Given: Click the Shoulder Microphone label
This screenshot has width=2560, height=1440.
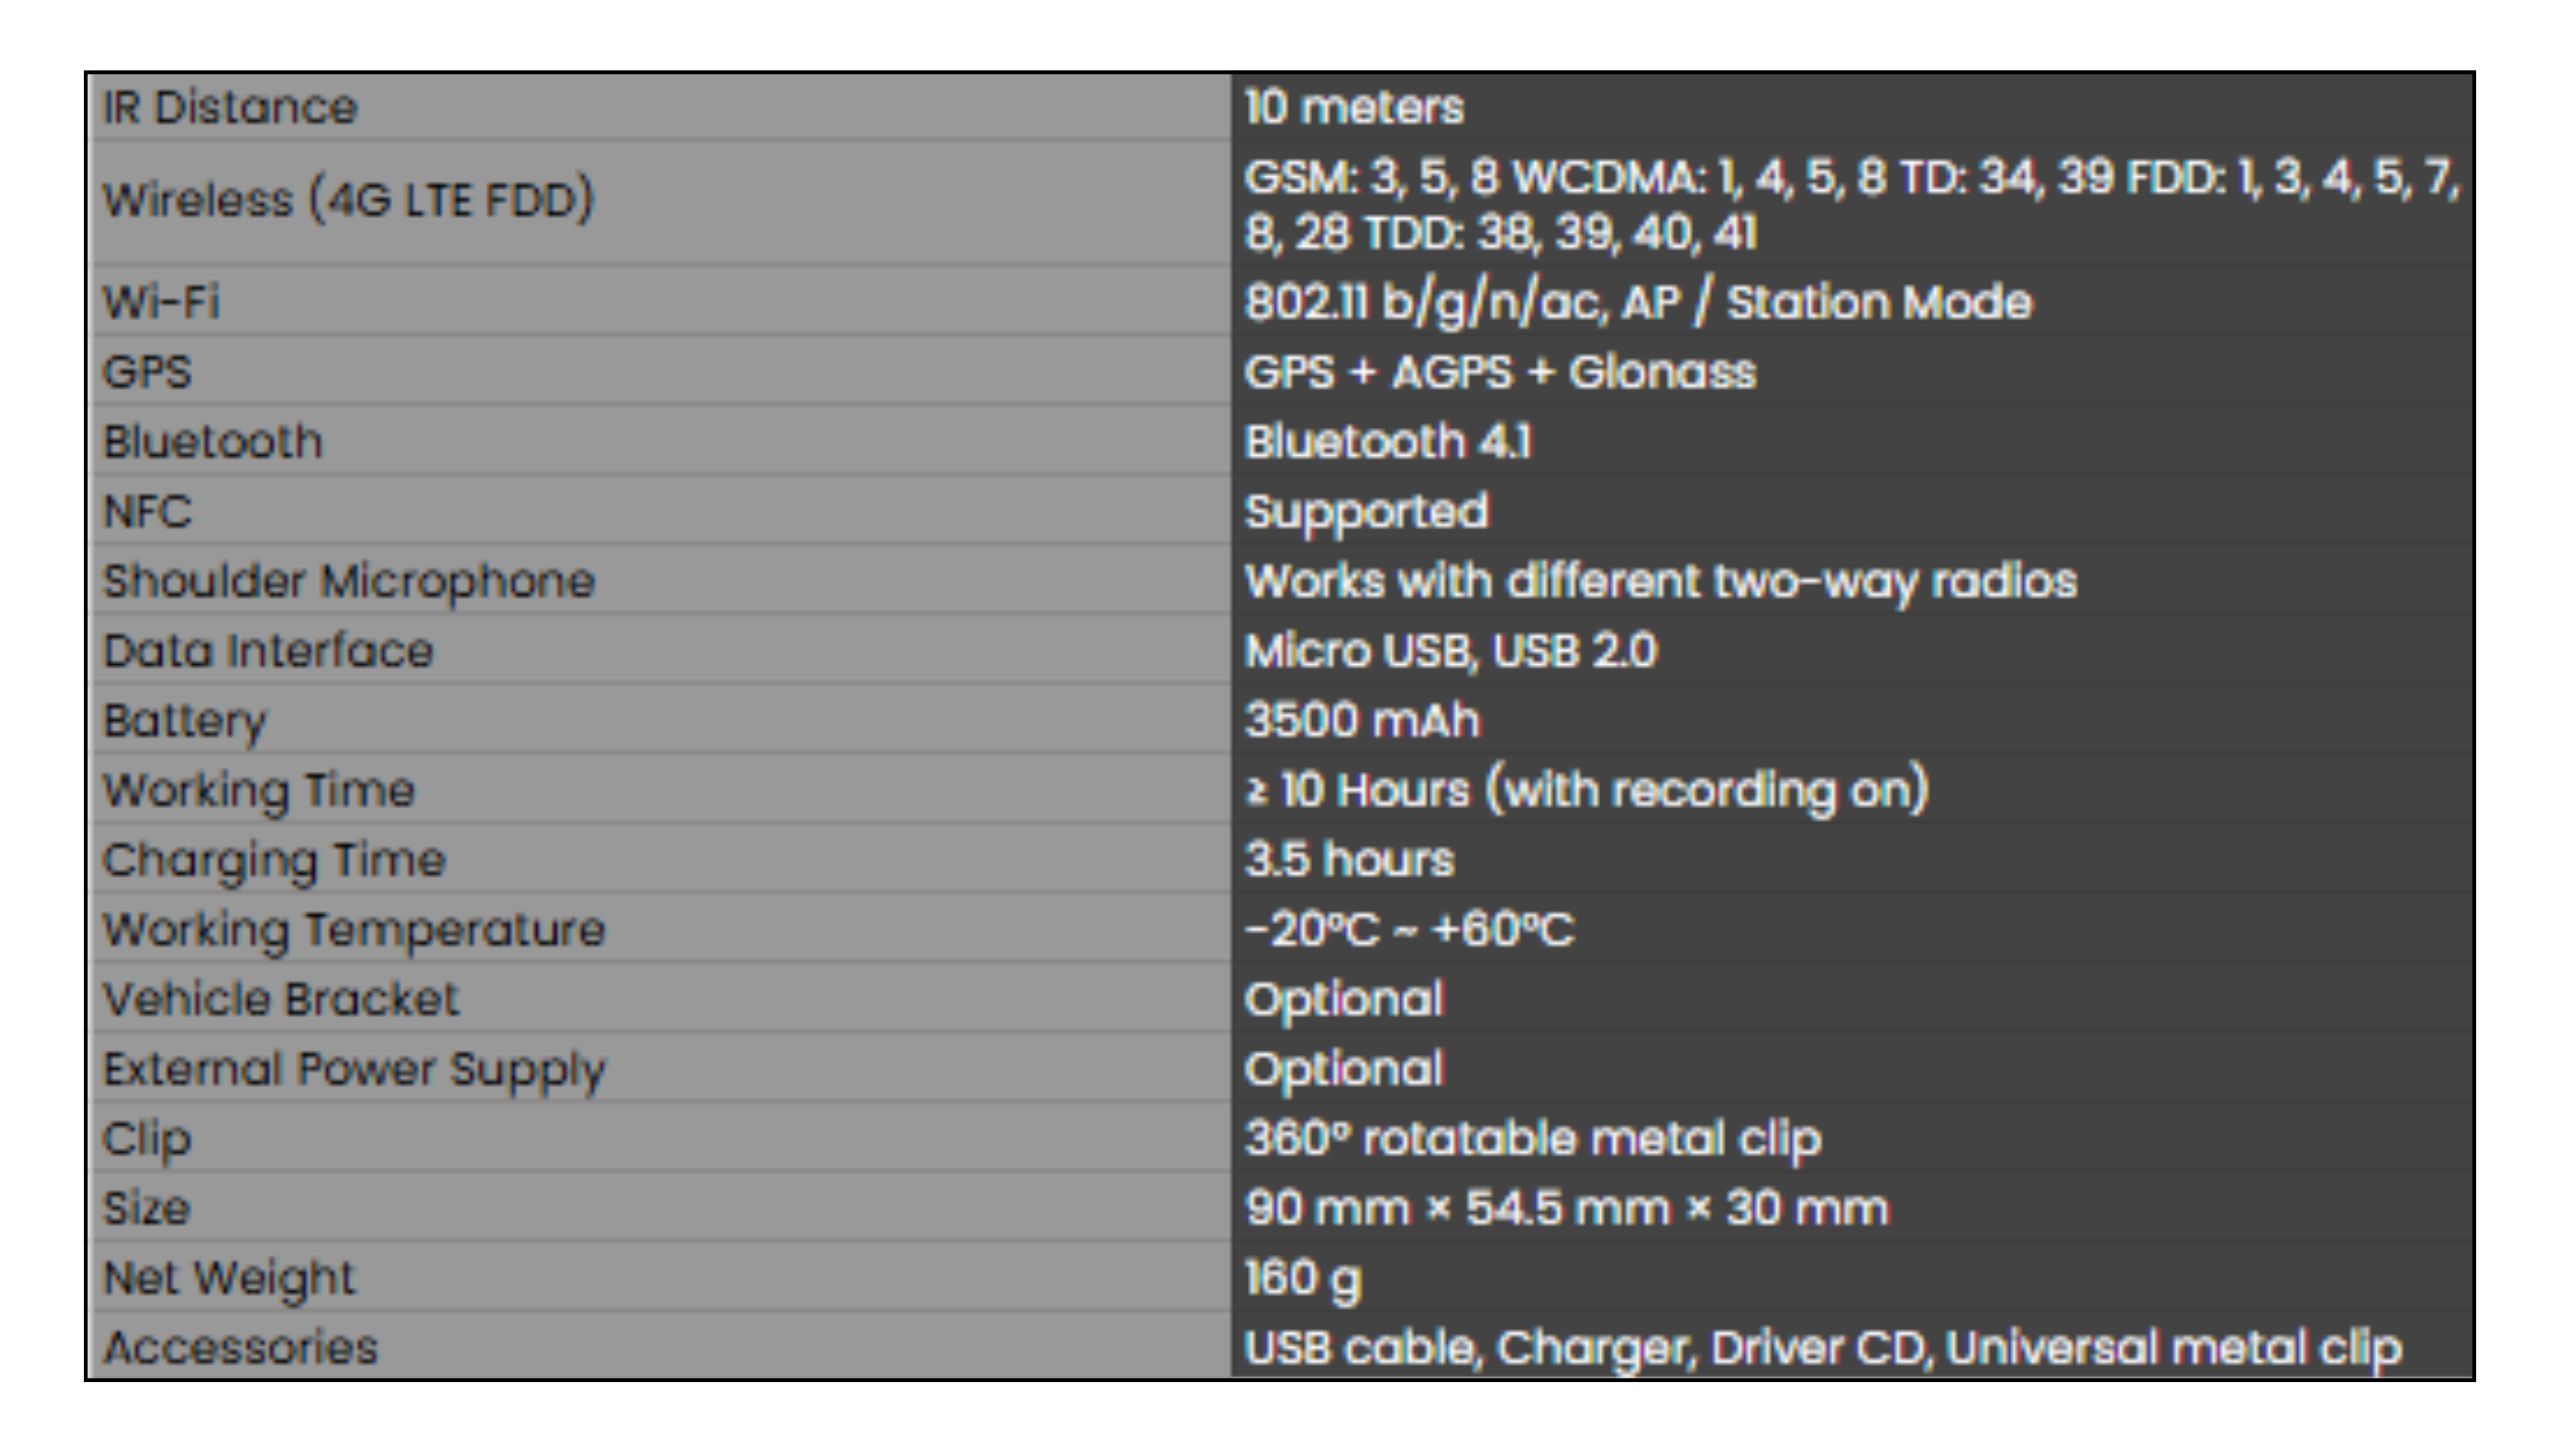Looking at the screenshot, I should [349, 582].
